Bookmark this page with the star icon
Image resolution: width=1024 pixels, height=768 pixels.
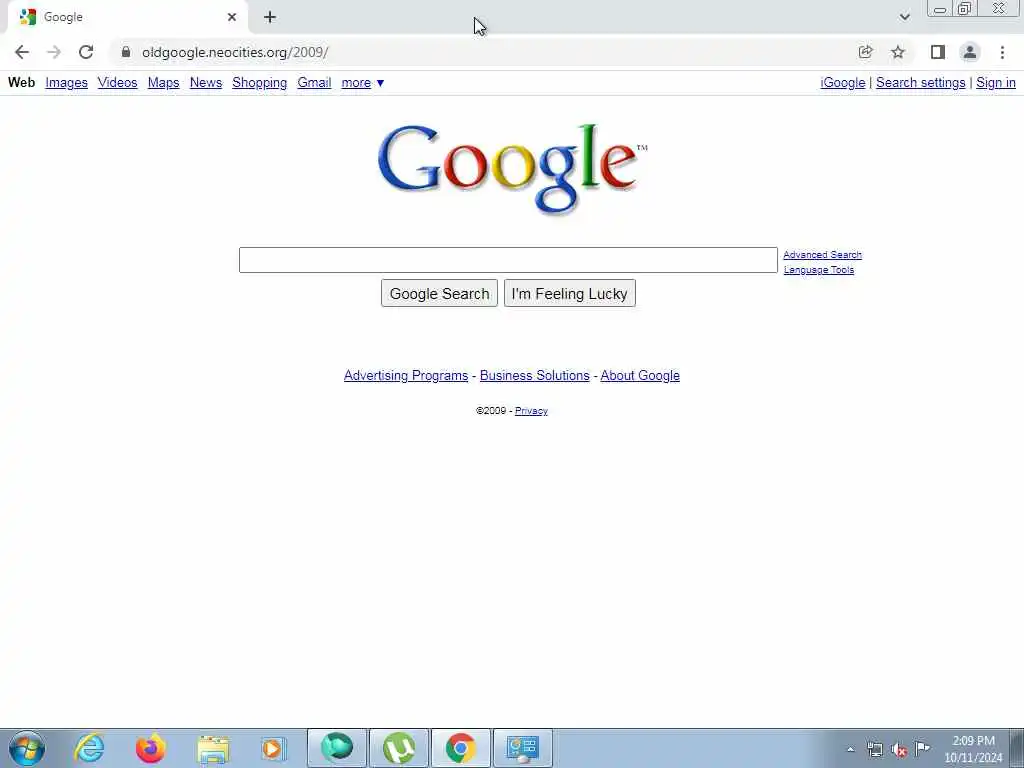pyautogui.click(x=898, y=52)
